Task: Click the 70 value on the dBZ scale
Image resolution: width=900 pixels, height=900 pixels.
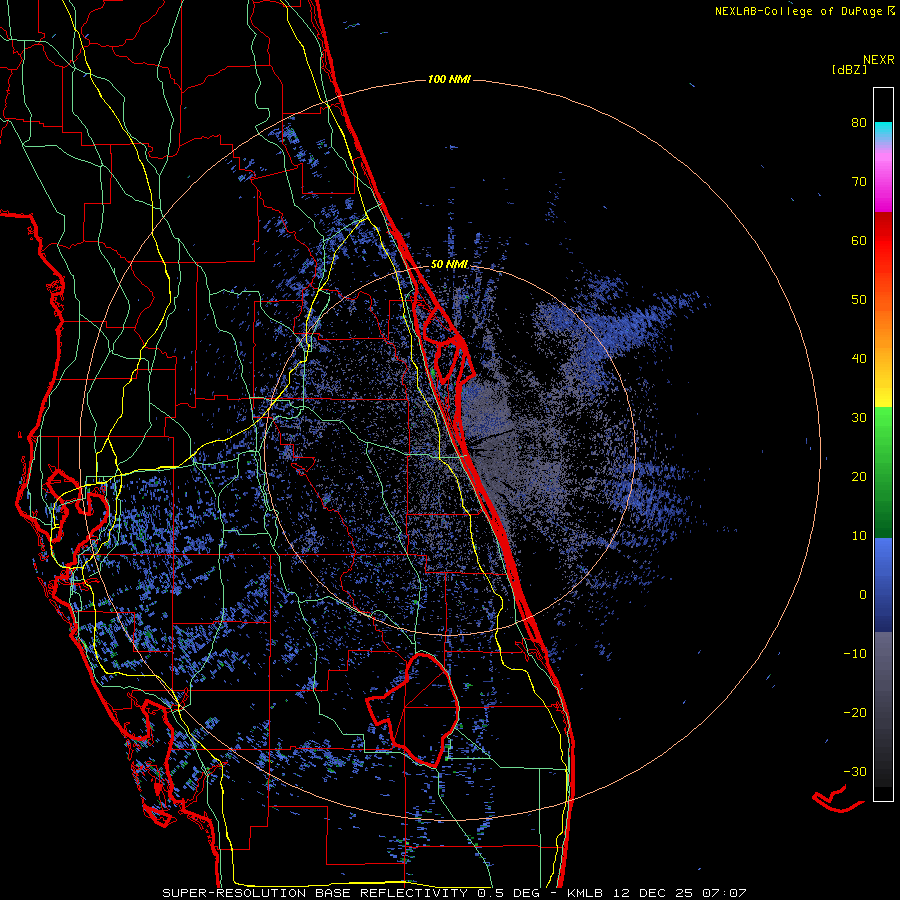Action: point(859,182)
